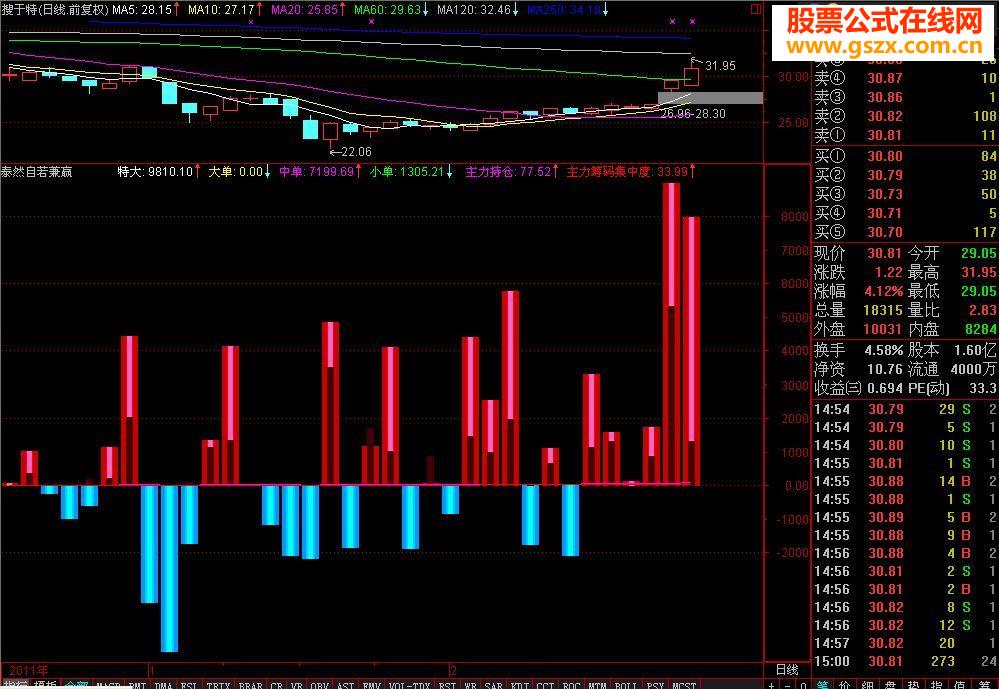Click the plus zoom button
Viewport: 999px width, 689px height.
click(771, 686)
